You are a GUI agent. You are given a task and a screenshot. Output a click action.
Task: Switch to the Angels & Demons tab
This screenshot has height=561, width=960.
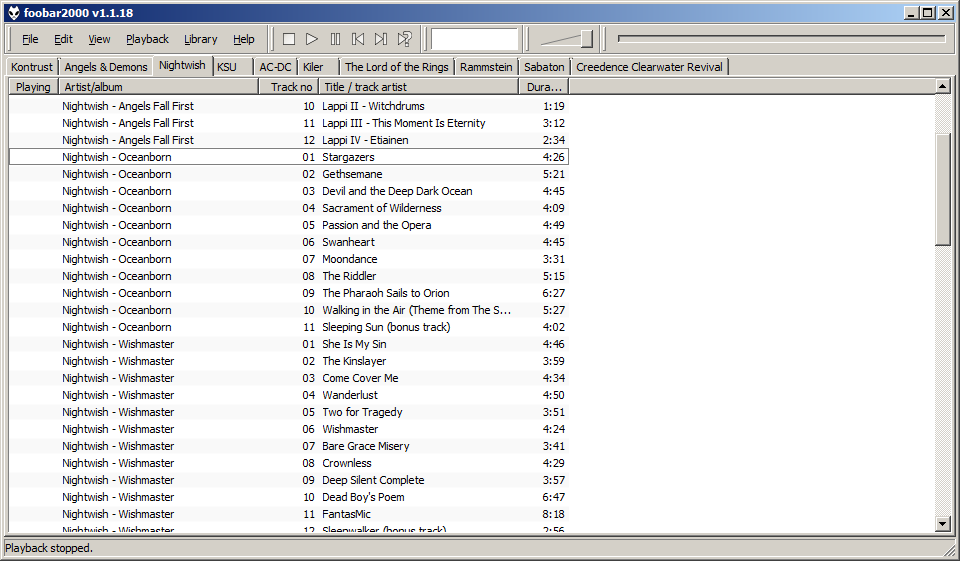(x=106, y=67)
